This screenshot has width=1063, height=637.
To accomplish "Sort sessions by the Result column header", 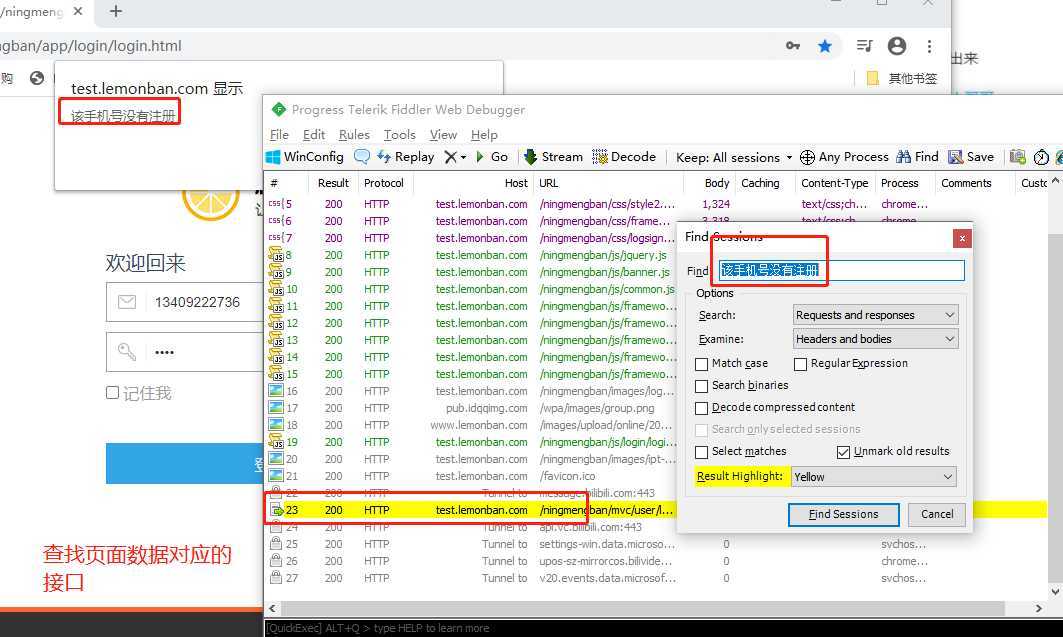I will coord(333,183).
